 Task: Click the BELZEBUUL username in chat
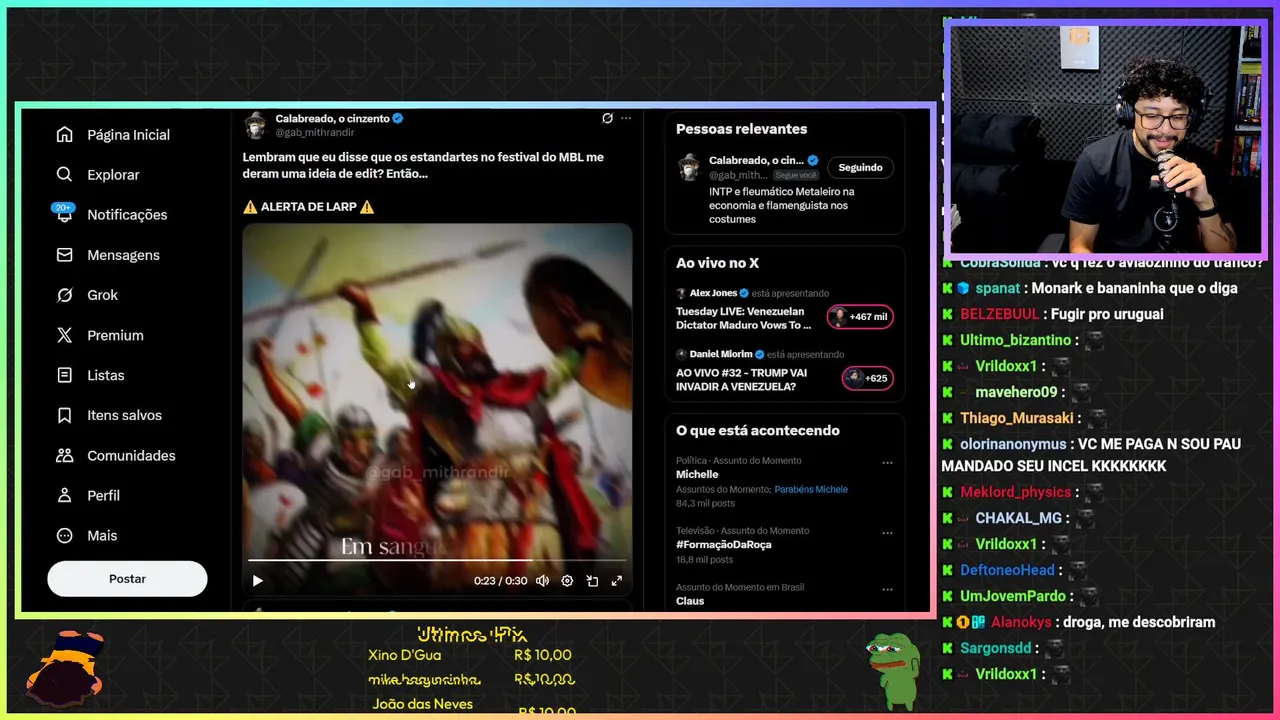[1000, 314]
